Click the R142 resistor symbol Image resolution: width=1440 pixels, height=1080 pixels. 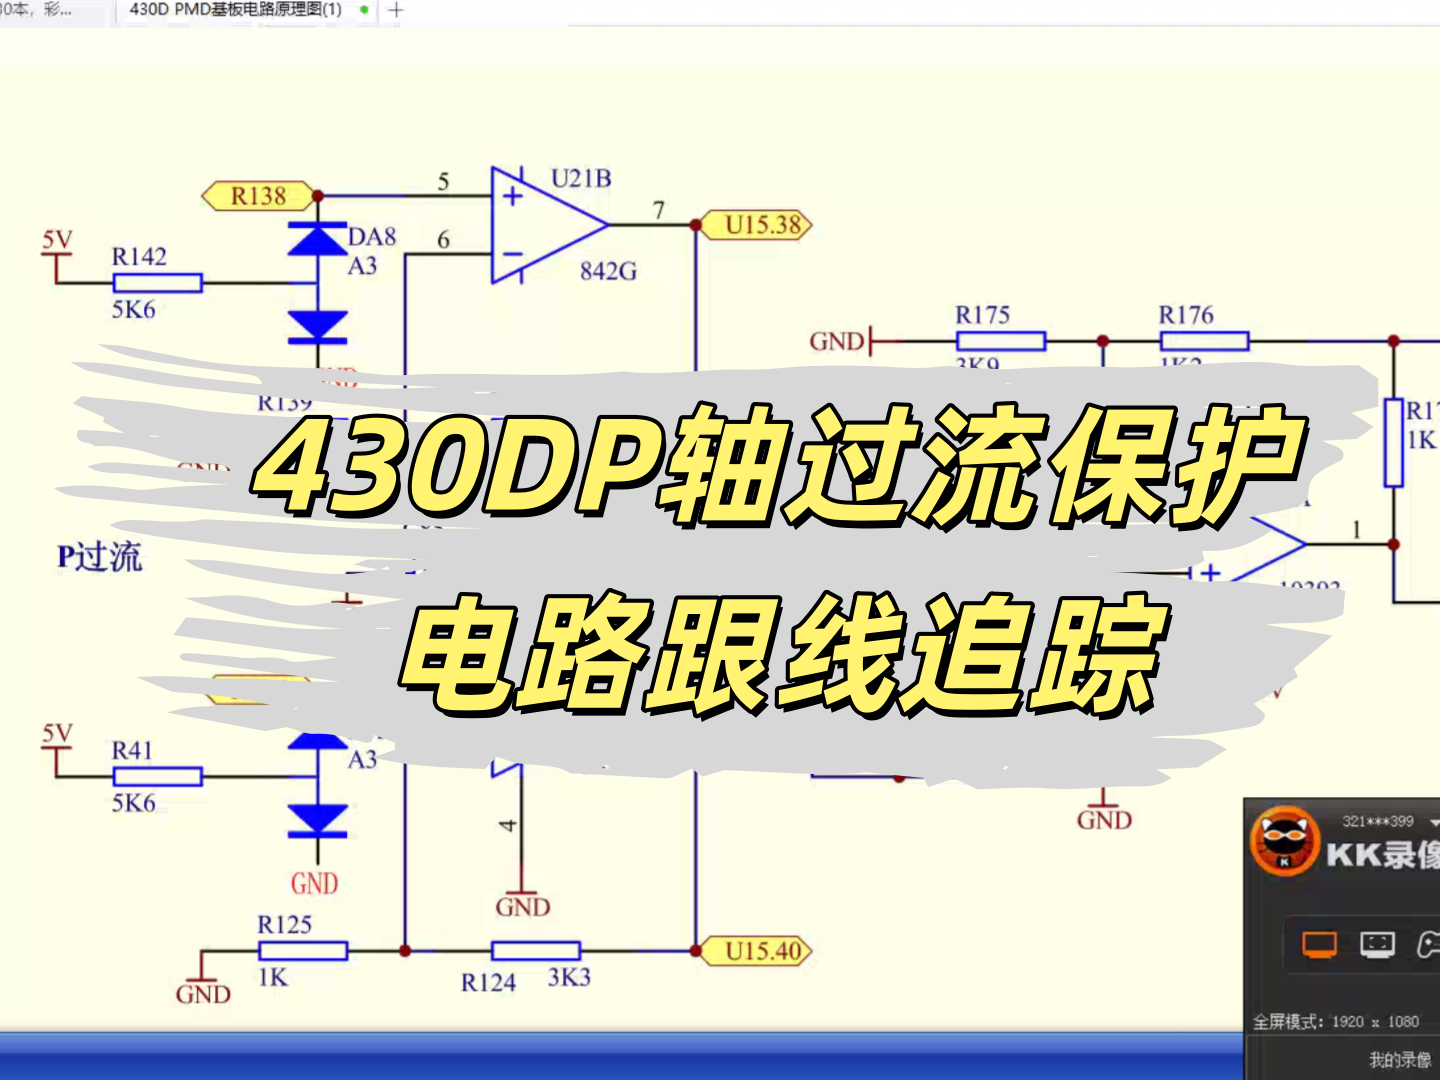click(157, 283)
